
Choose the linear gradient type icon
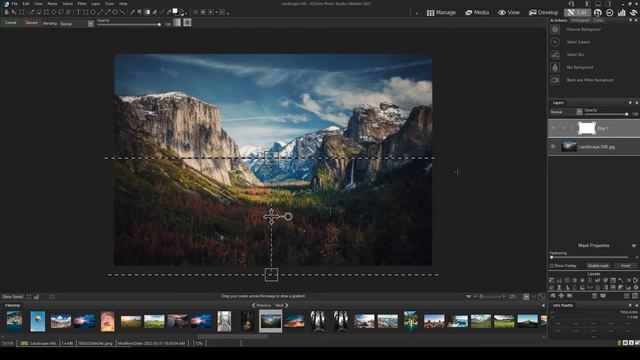click(x=177, y=22)
